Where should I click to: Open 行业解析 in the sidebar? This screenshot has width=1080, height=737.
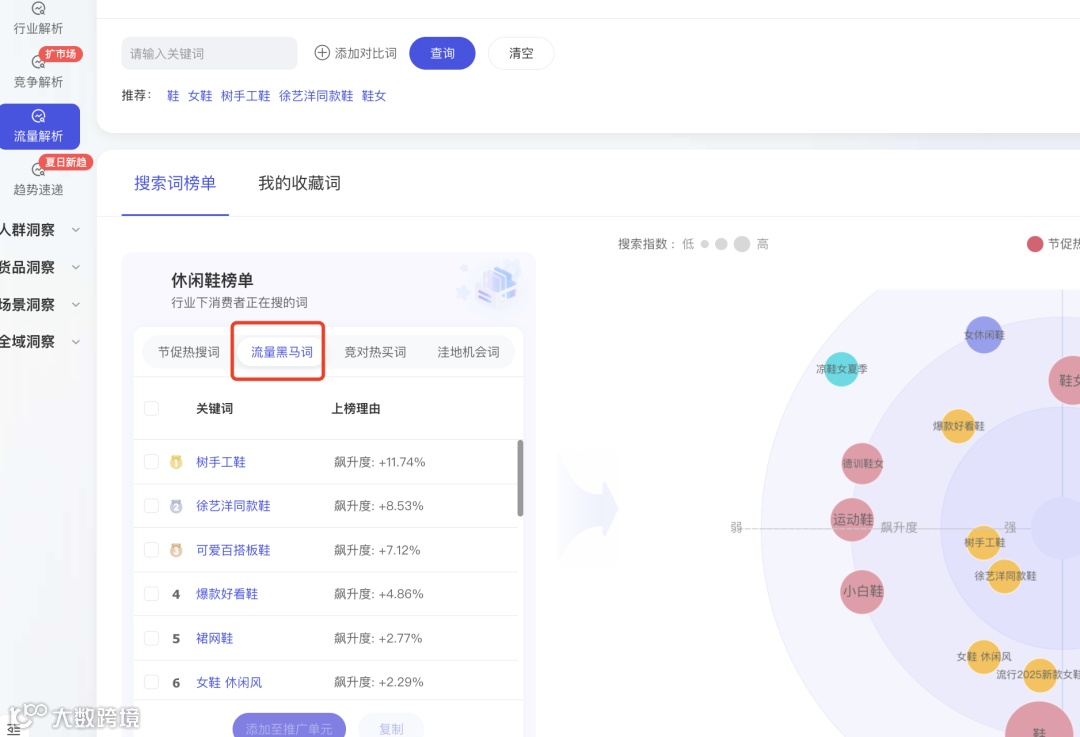pos(38,19)
